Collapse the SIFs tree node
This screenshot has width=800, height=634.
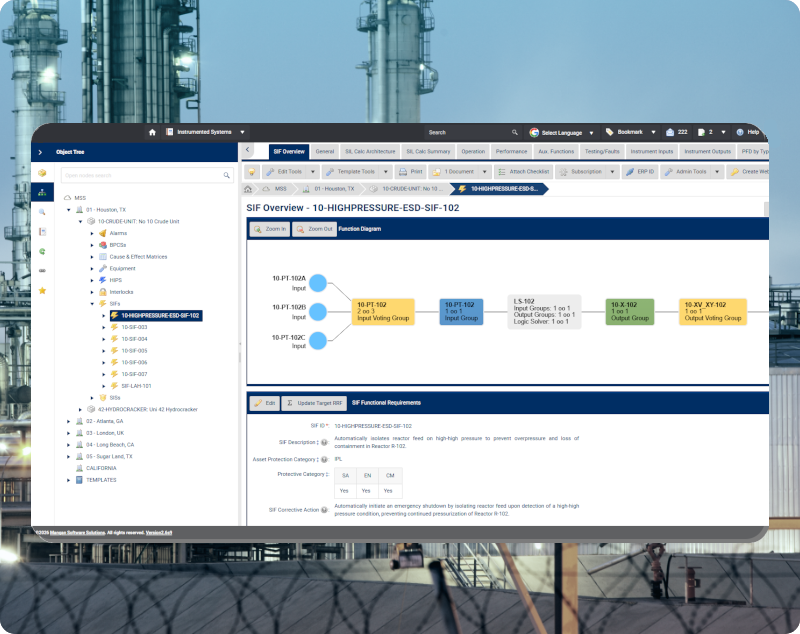92,303
